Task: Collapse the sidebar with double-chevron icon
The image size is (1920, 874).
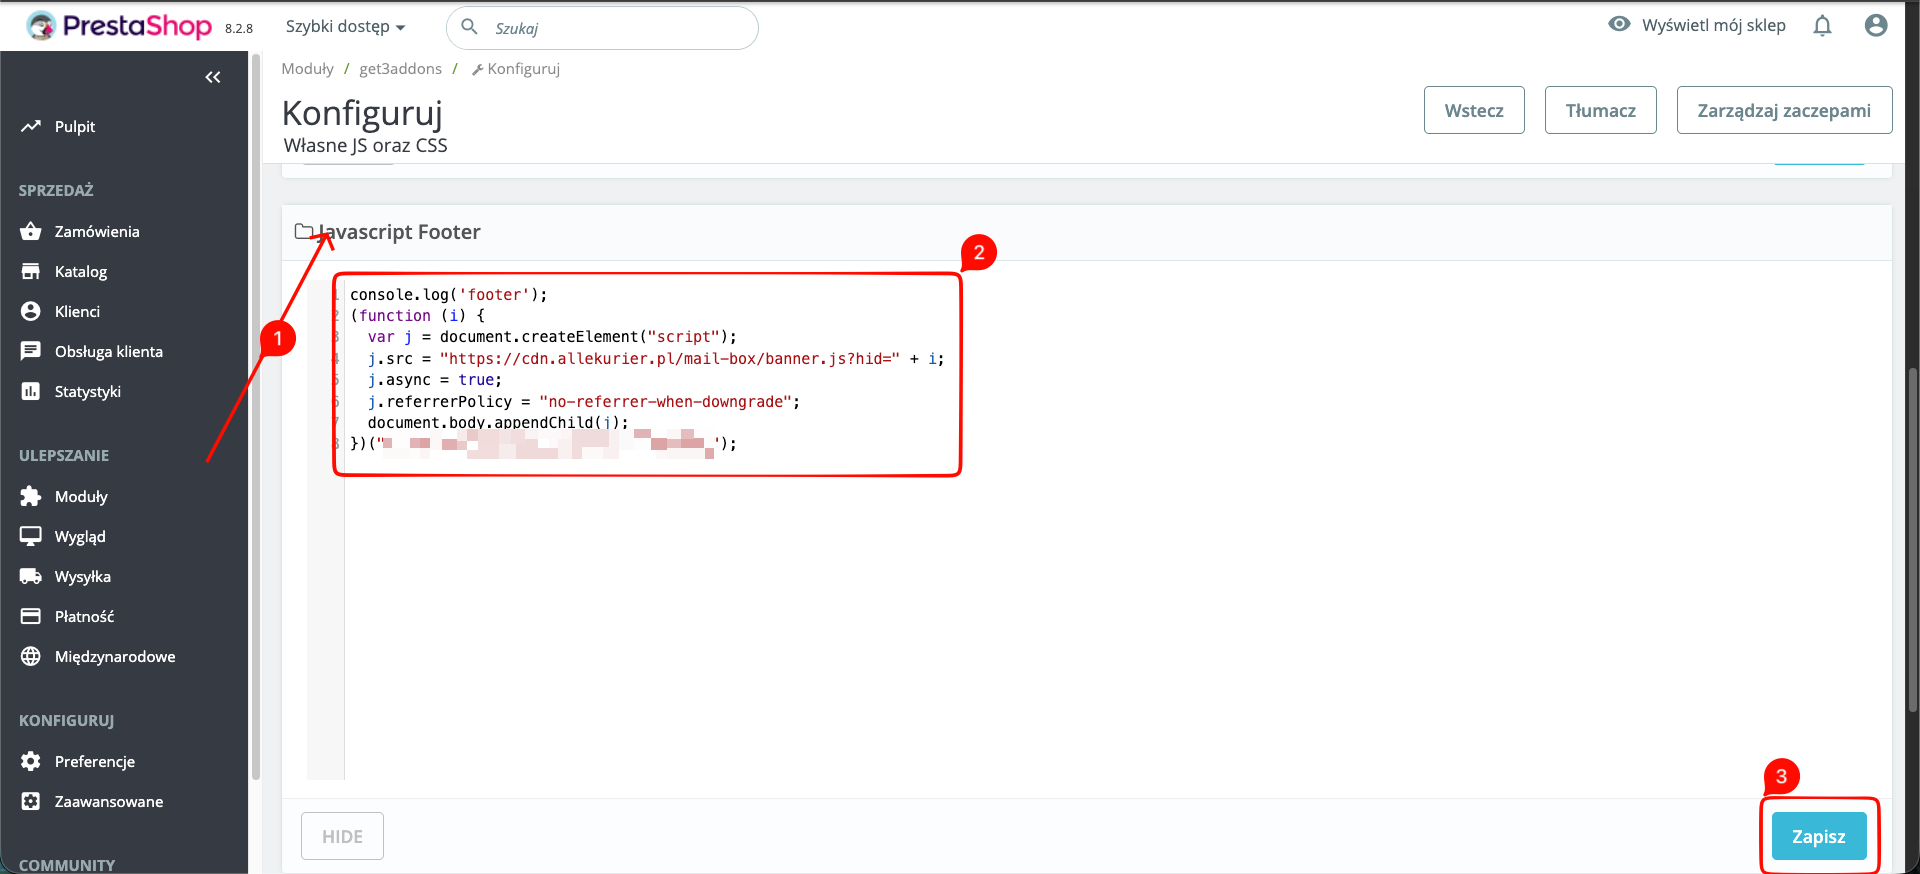Action: [x=213, y=77]
